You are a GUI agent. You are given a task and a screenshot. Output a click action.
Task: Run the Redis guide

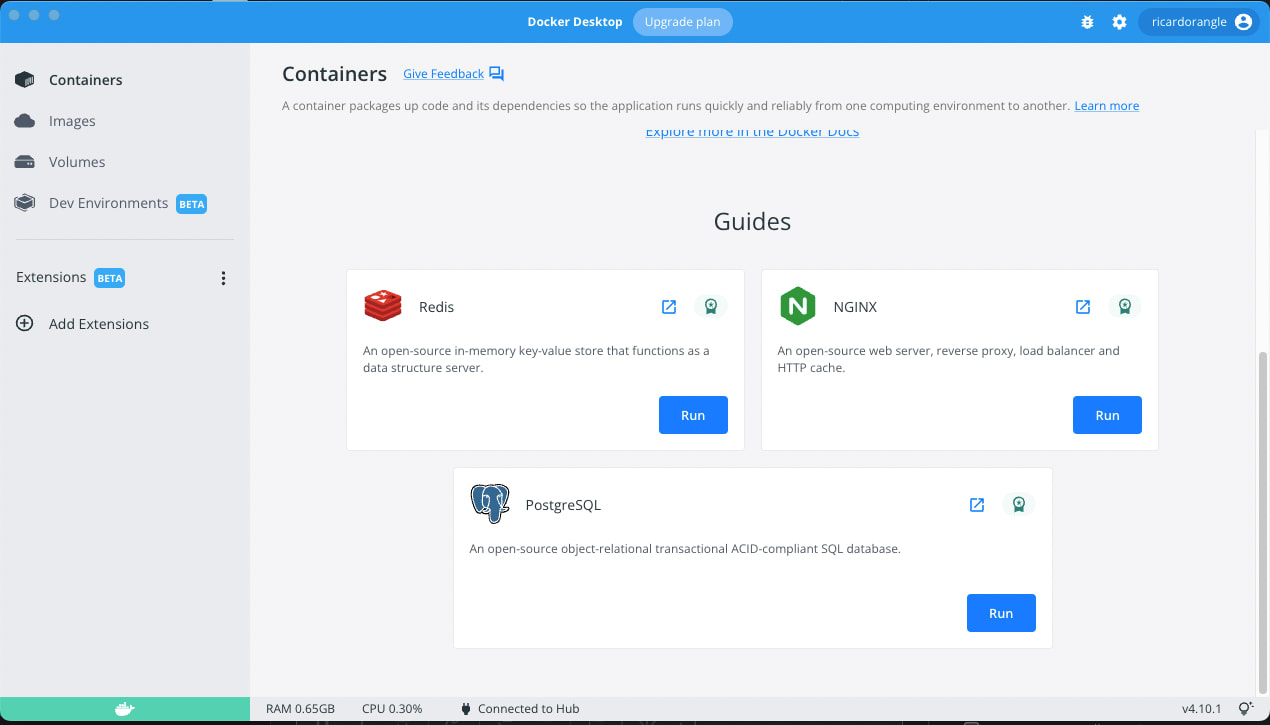point(693,415)
